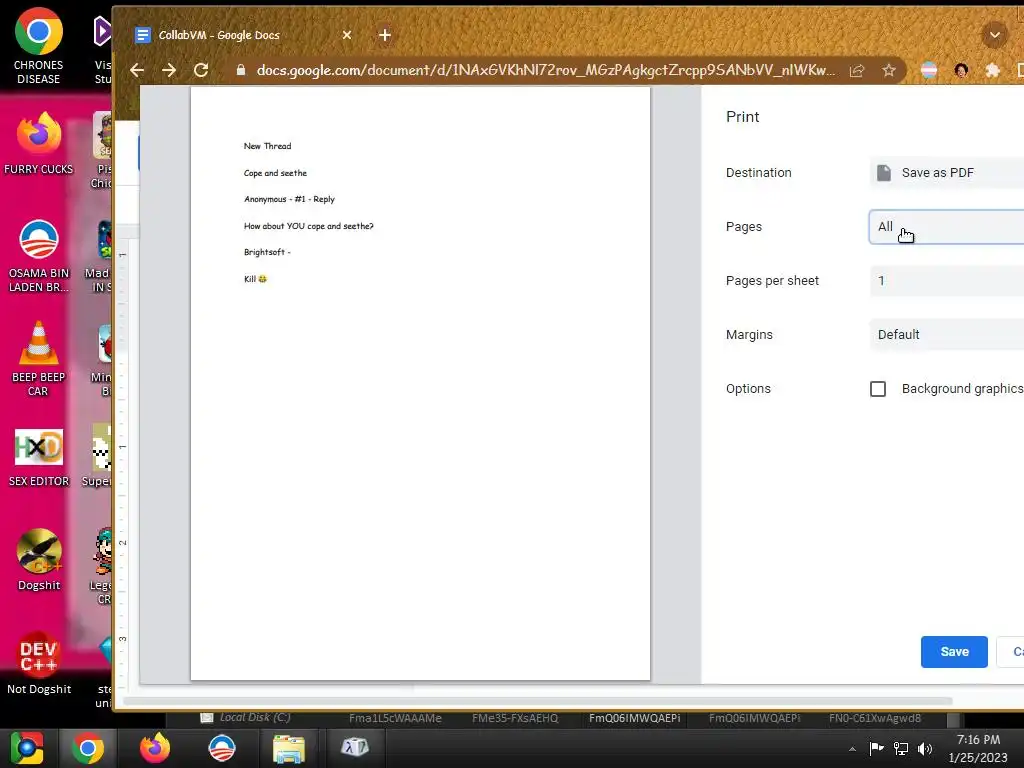The image size is (1024, 768).
Task: Open Pages per sheet dropdown
Action: click(x=946, y=281)
